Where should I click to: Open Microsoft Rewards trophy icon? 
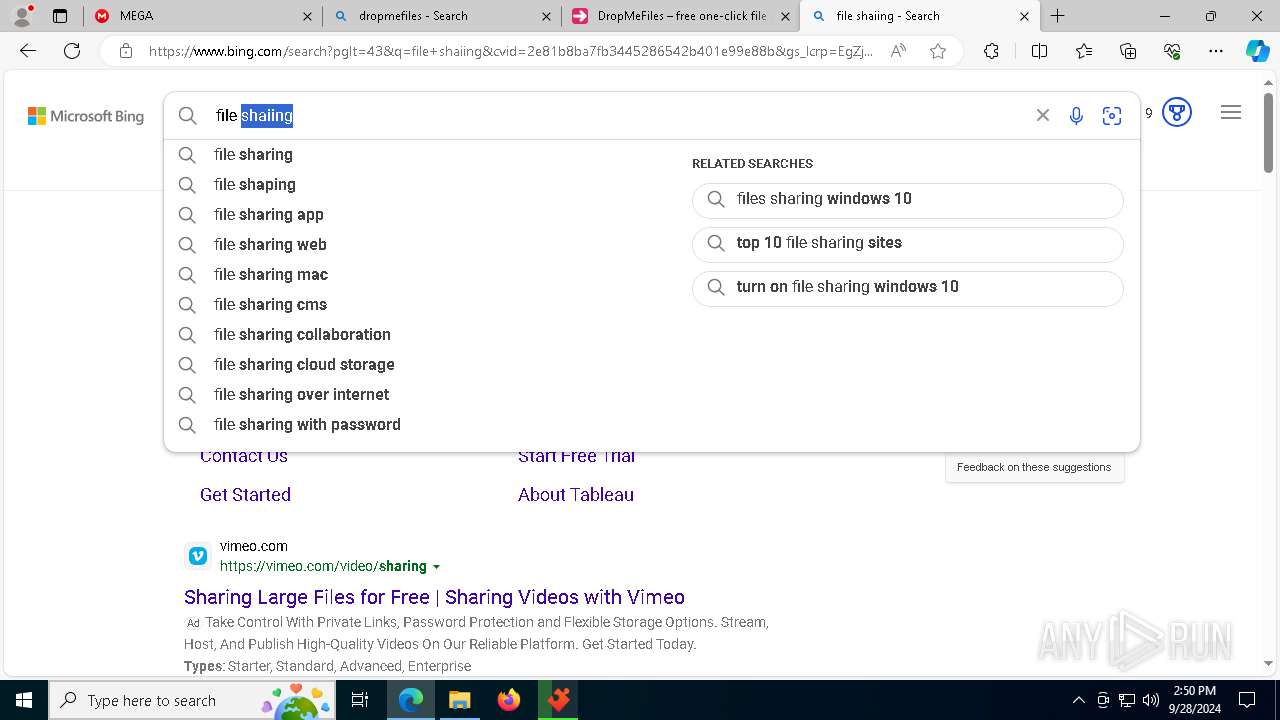click(1177, 113)
